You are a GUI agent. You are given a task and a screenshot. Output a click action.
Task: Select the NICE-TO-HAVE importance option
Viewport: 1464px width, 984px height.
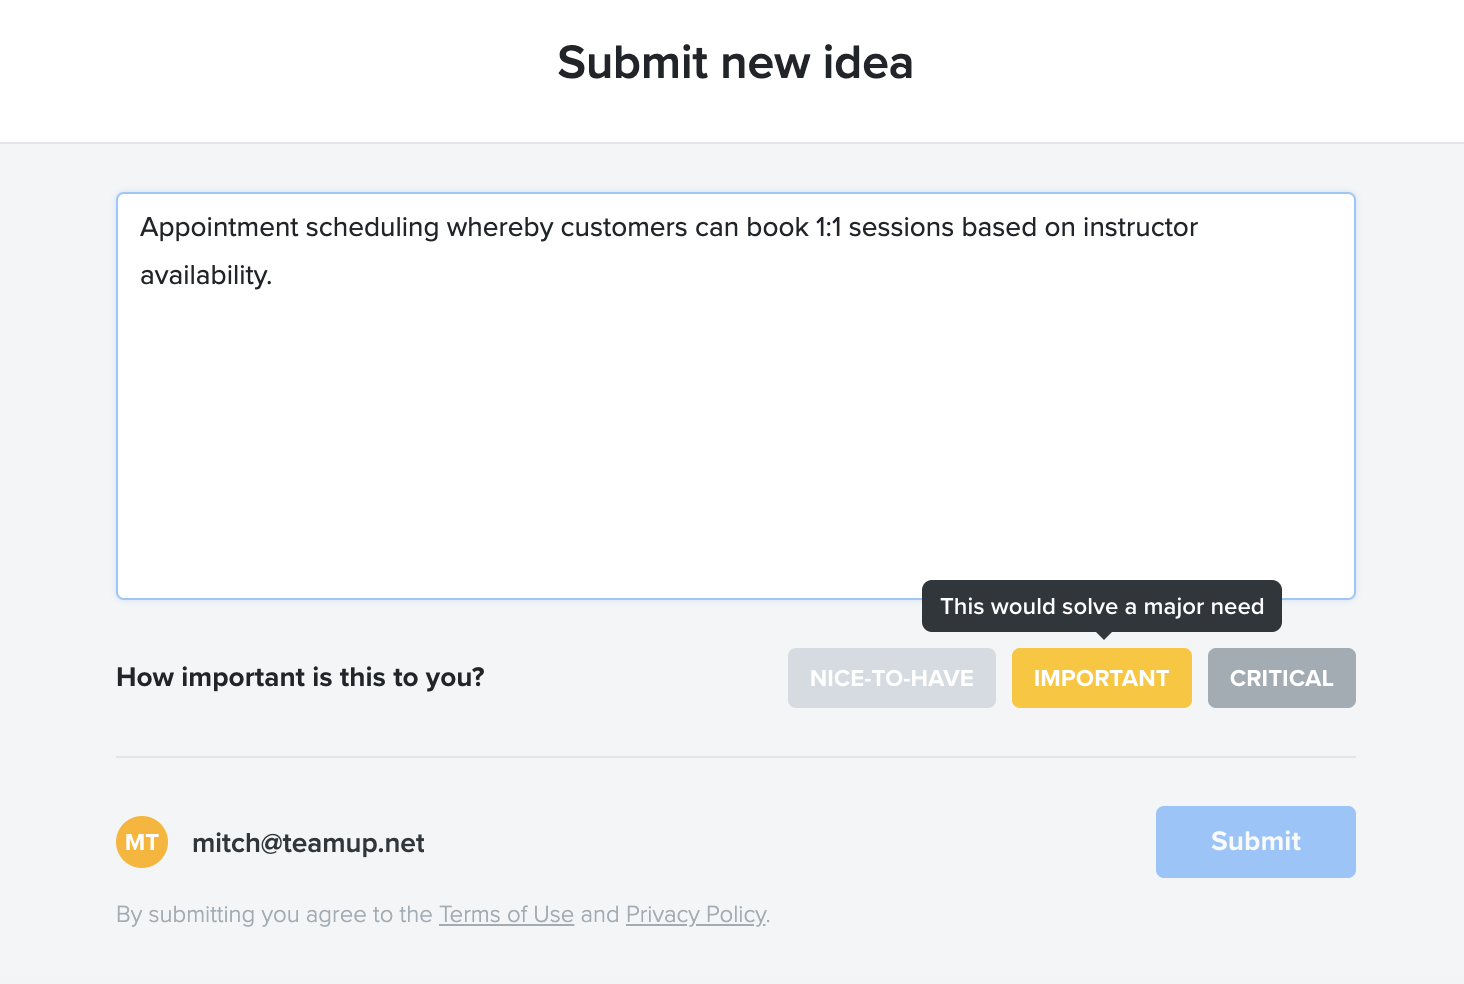891,678
